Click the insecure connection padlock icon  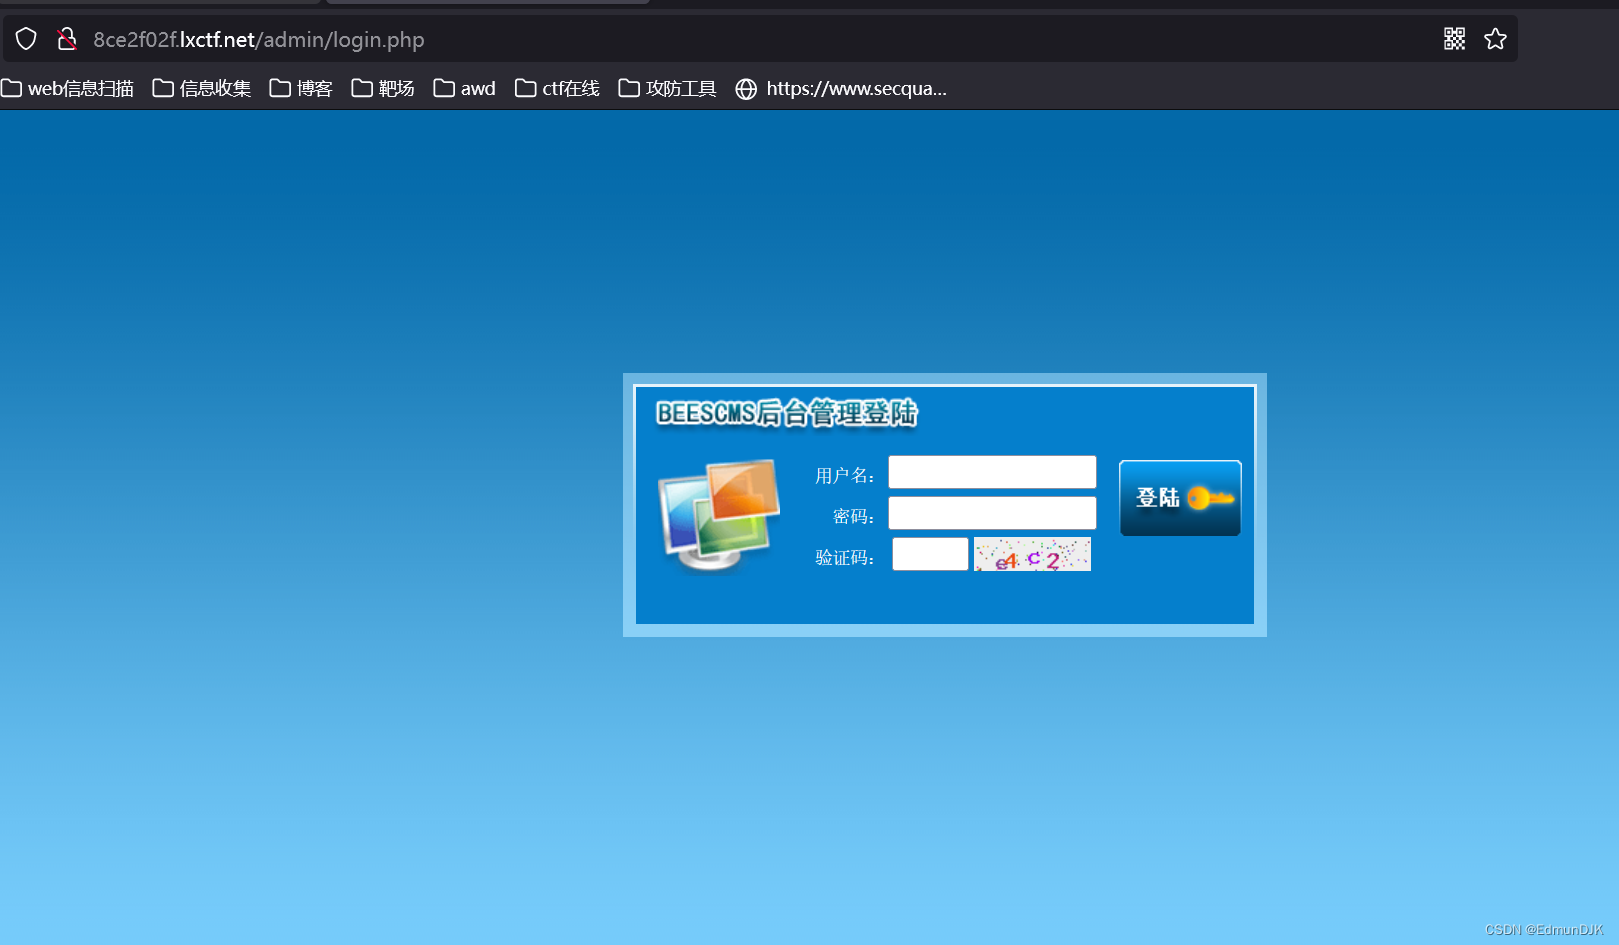67,39
